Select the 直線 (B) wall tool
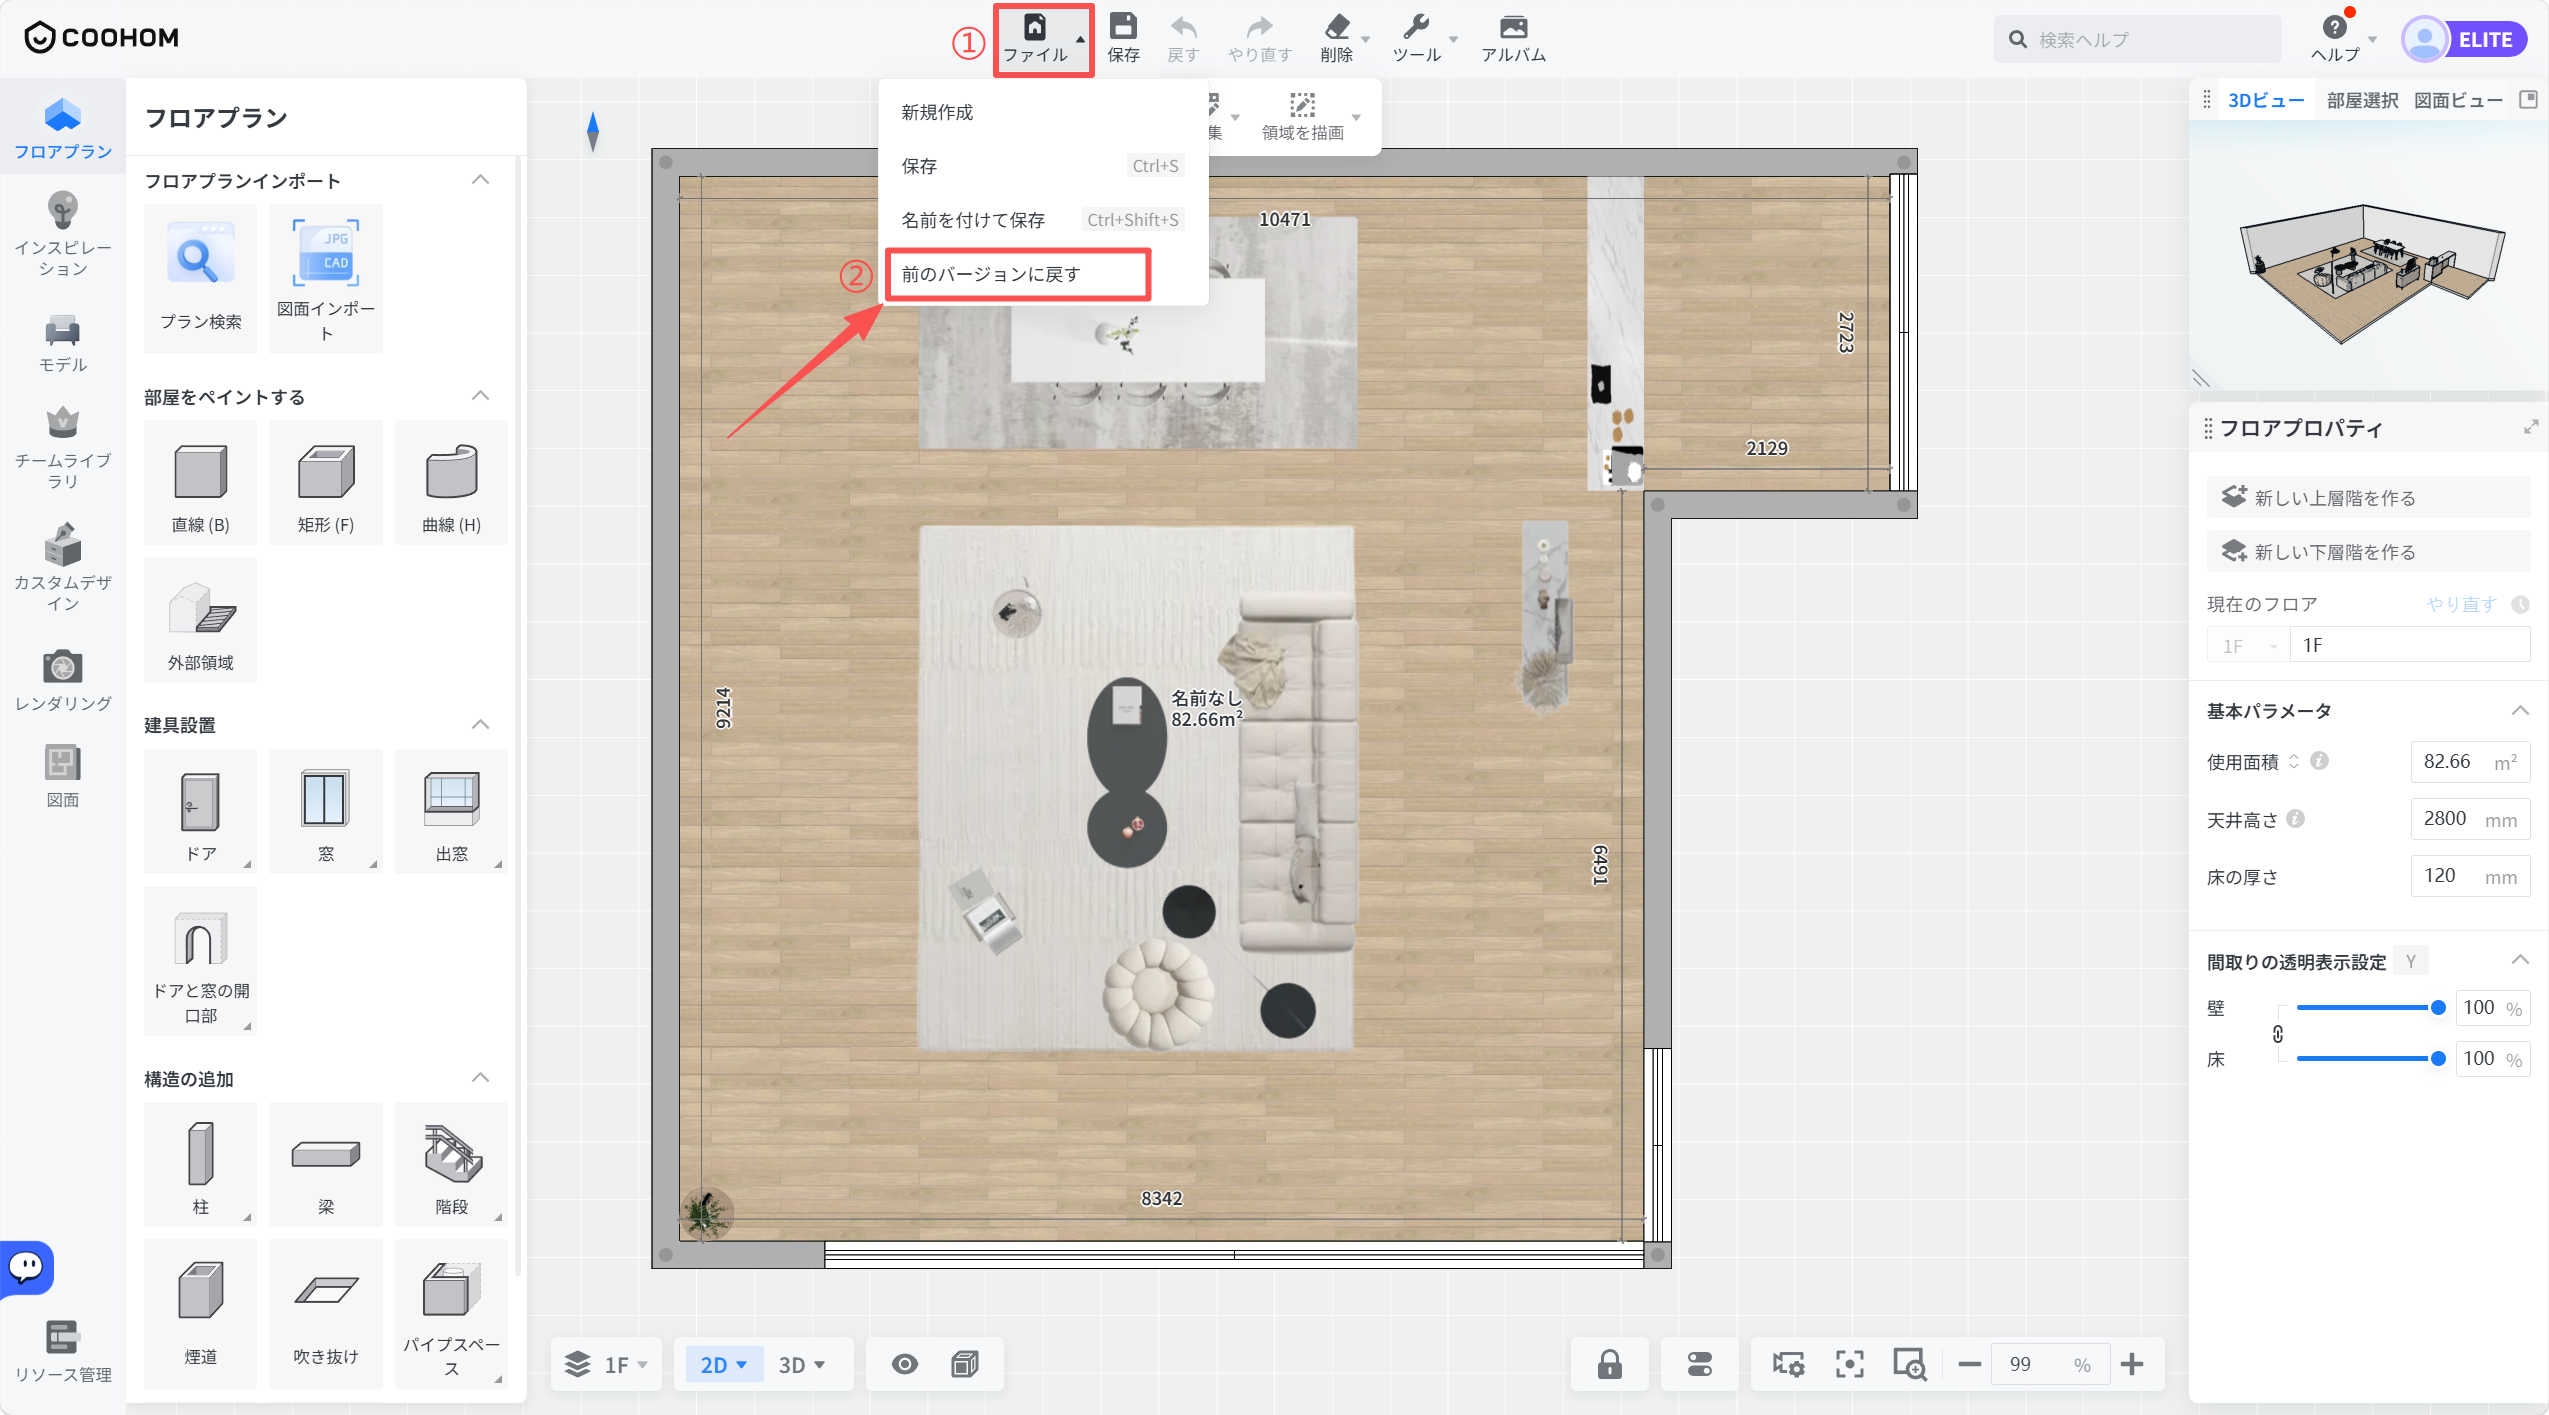 point(200,484)
